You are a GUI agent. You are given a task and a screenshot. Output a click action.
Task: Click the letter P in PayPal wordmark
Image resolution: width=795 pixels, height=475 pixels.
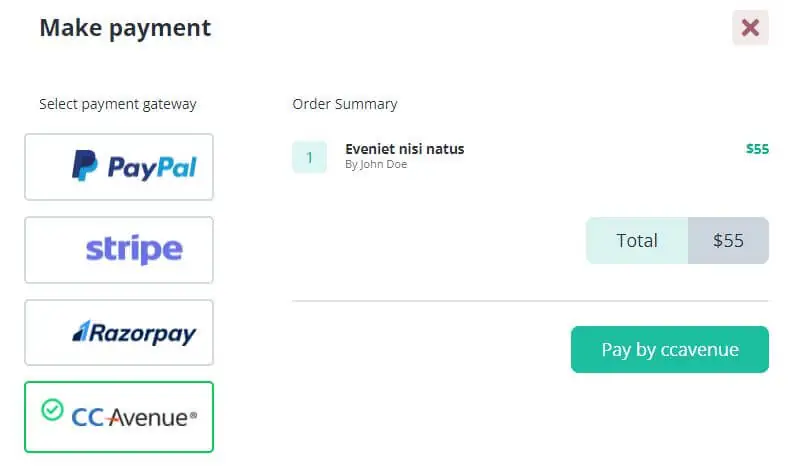point(118,167)
